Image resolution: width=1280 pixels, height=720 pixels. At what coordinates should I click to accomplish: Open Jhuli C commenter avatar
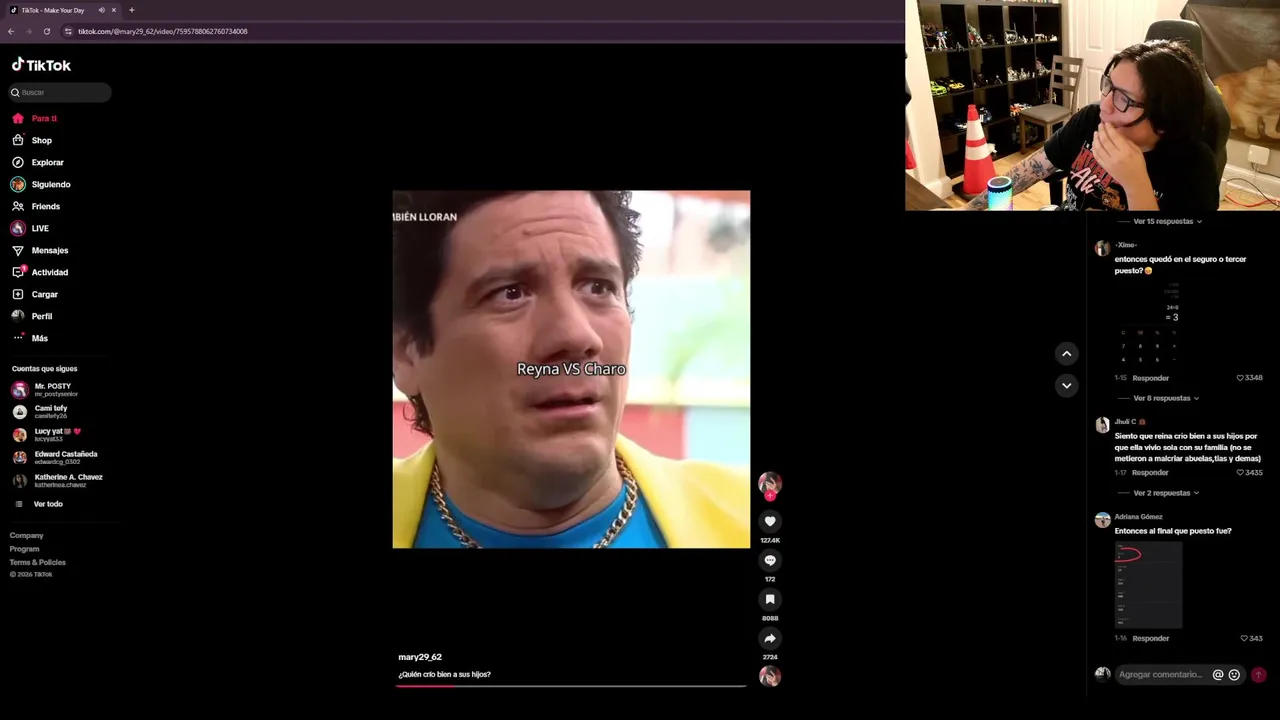[1102, 425]
